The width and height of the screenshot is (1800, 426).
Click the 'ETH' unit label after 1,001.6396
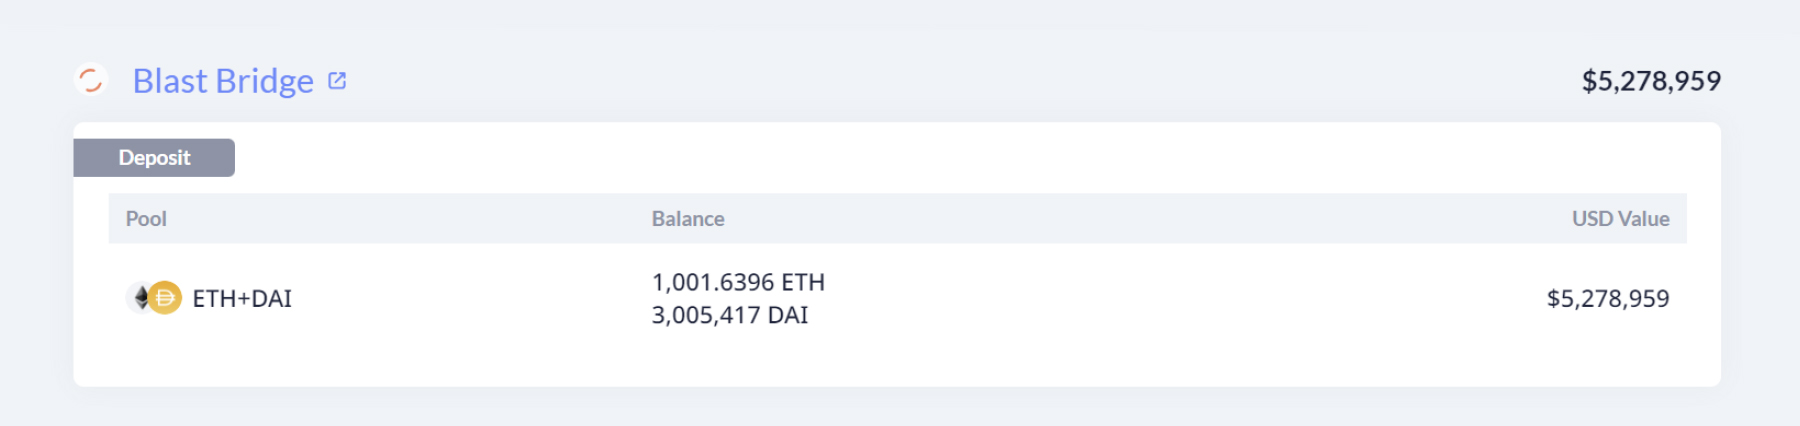[x=804, y=283]
